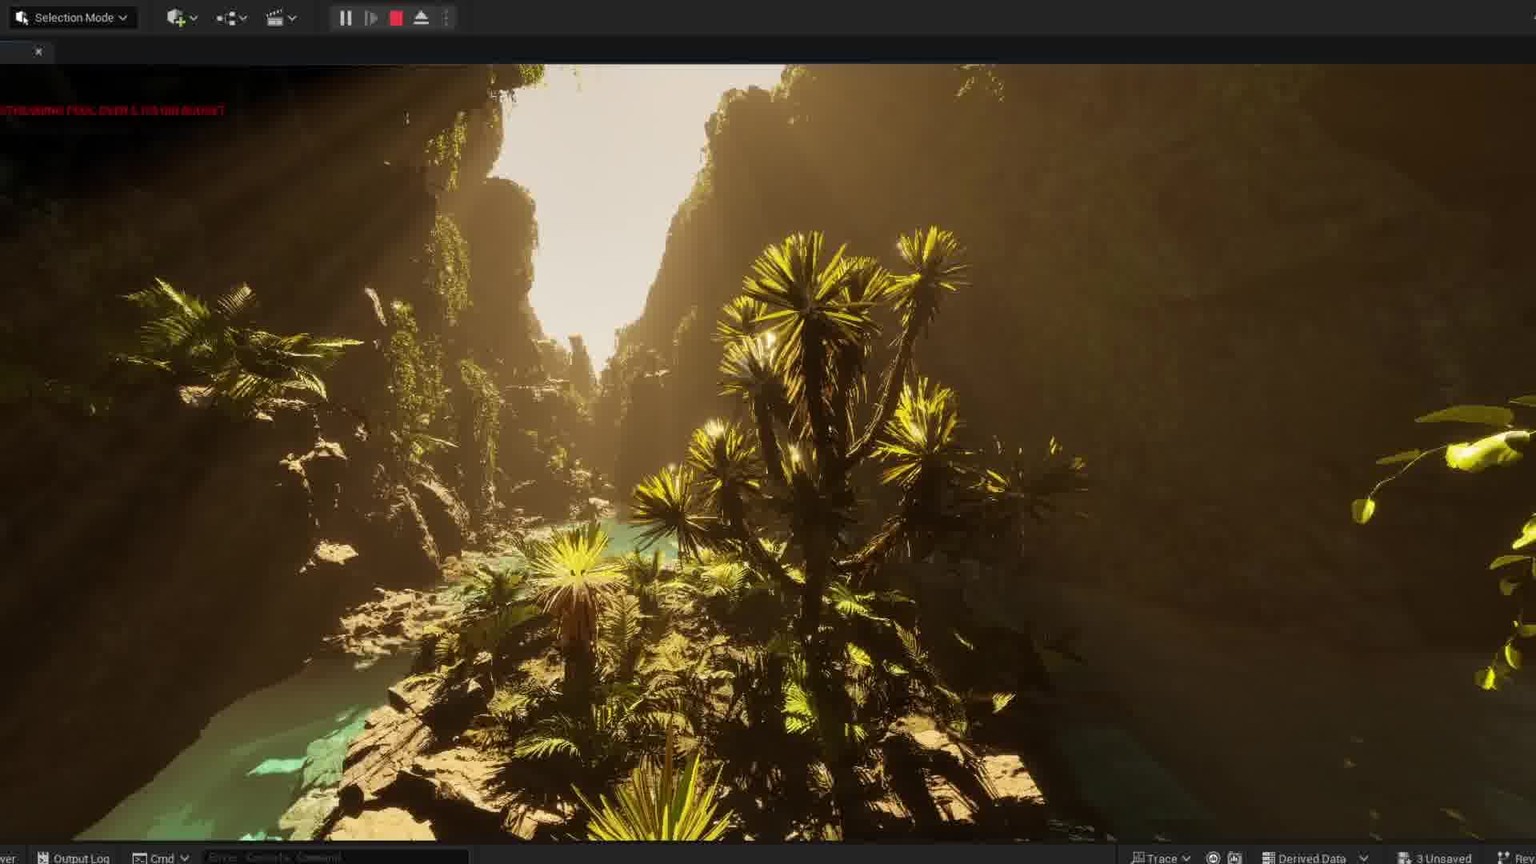The image size is (1536, 864).
Task: Click the red streaming pool warning text
Action: tap(112, 110)
